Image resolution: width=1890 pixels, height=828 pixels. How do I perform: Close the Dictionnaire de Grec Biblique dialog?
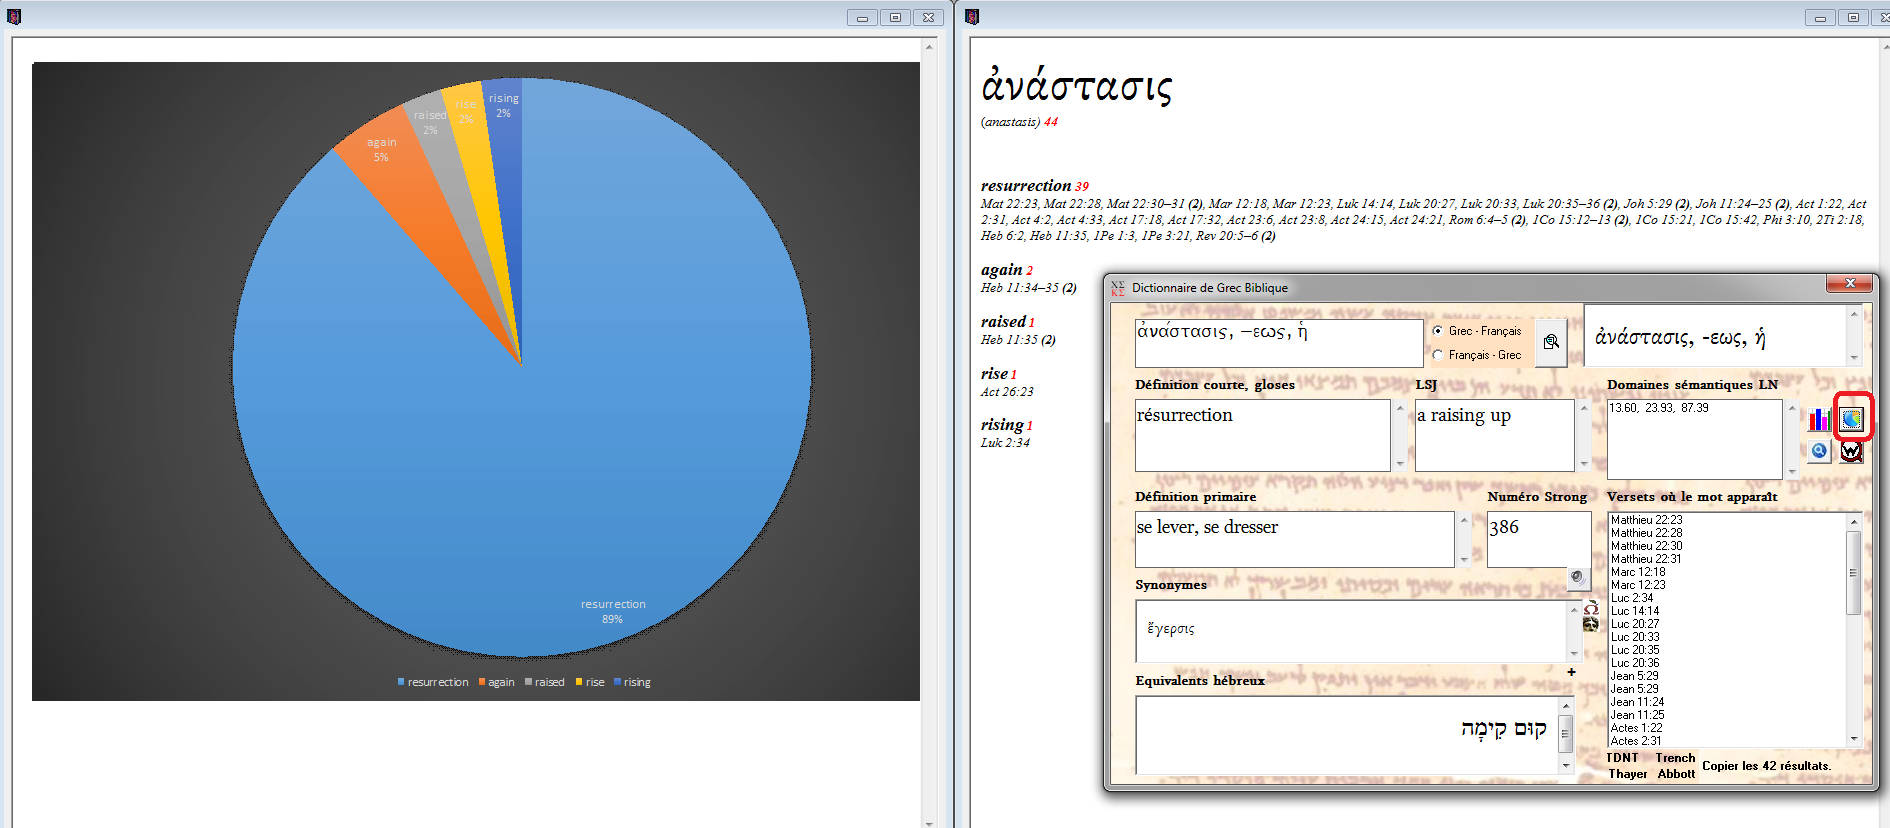(x=1849, y=284)
